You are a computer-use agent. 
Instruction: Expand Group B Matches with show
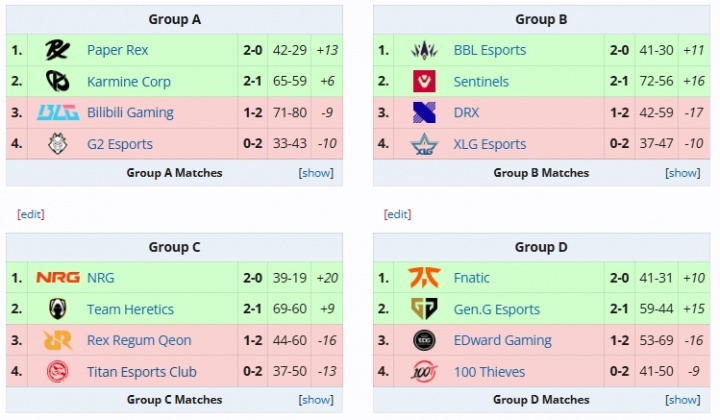click(683, 173)
